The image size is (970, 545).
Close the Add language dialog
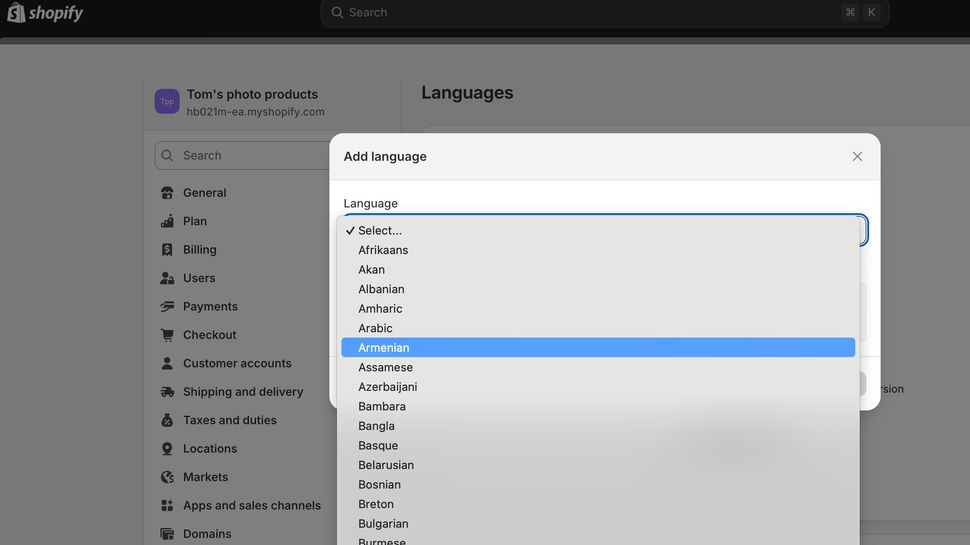click(857, 157)
